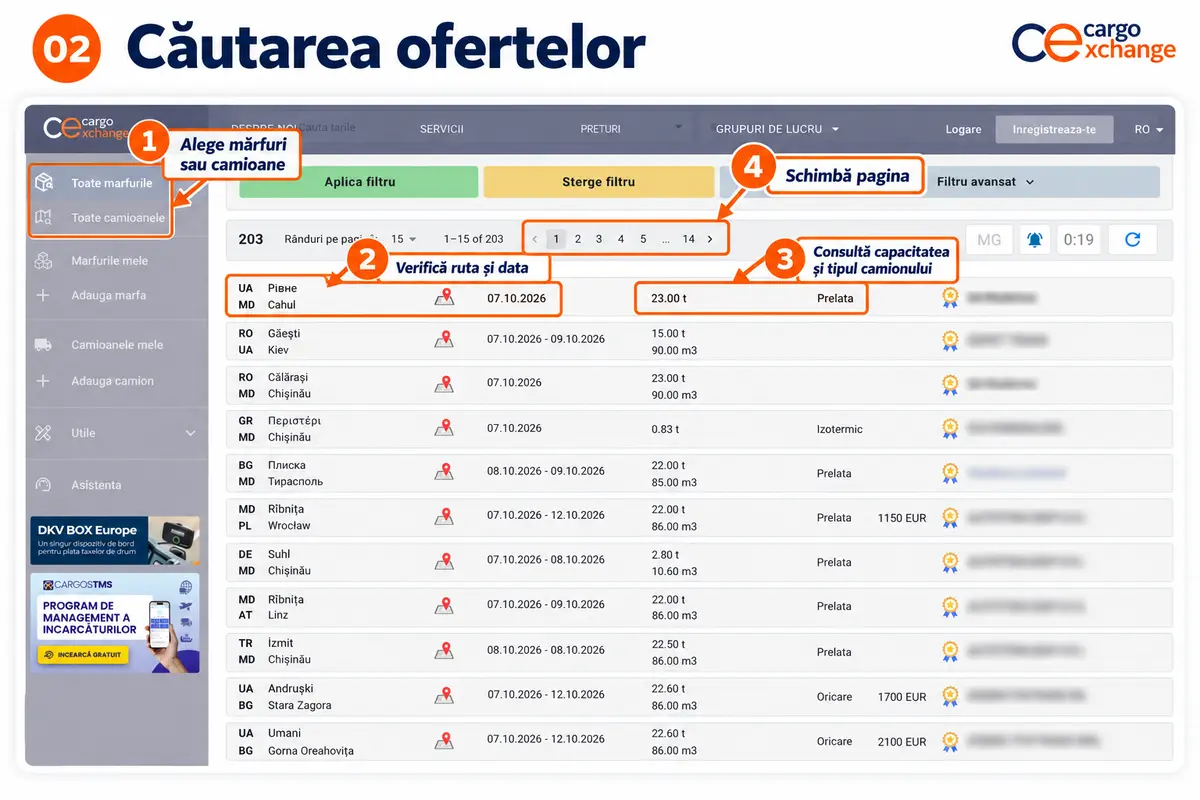
Task: Open map pin for Umani-Gorna Oreahovița route
Action: 443,741
